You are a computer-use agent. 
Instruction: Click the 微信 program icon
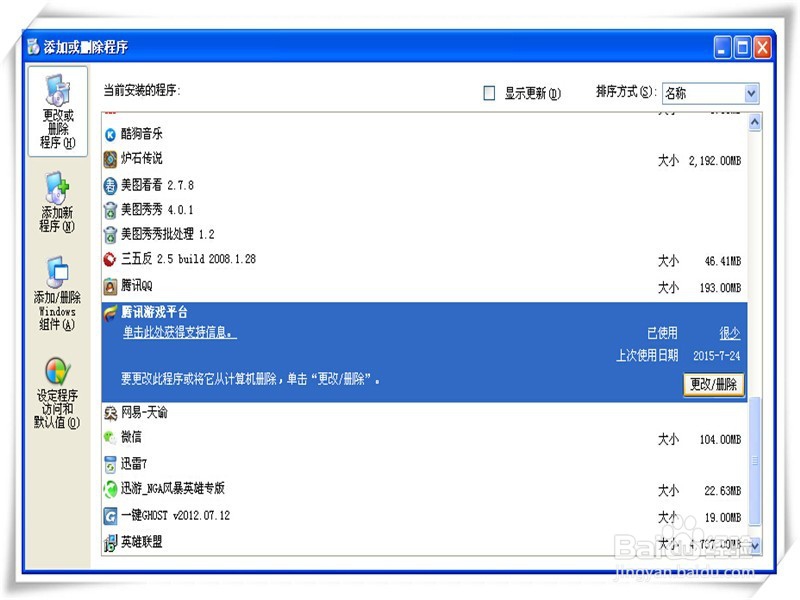point(110,437)
